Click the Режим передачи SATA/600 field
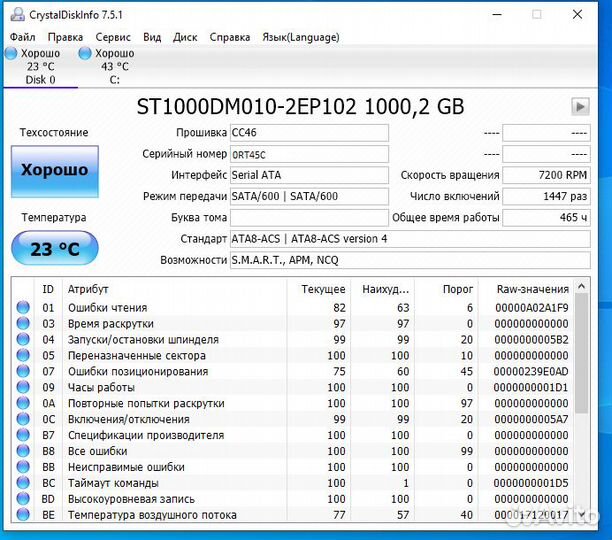This screenshot has width=612, height=540. click(309, 196)
